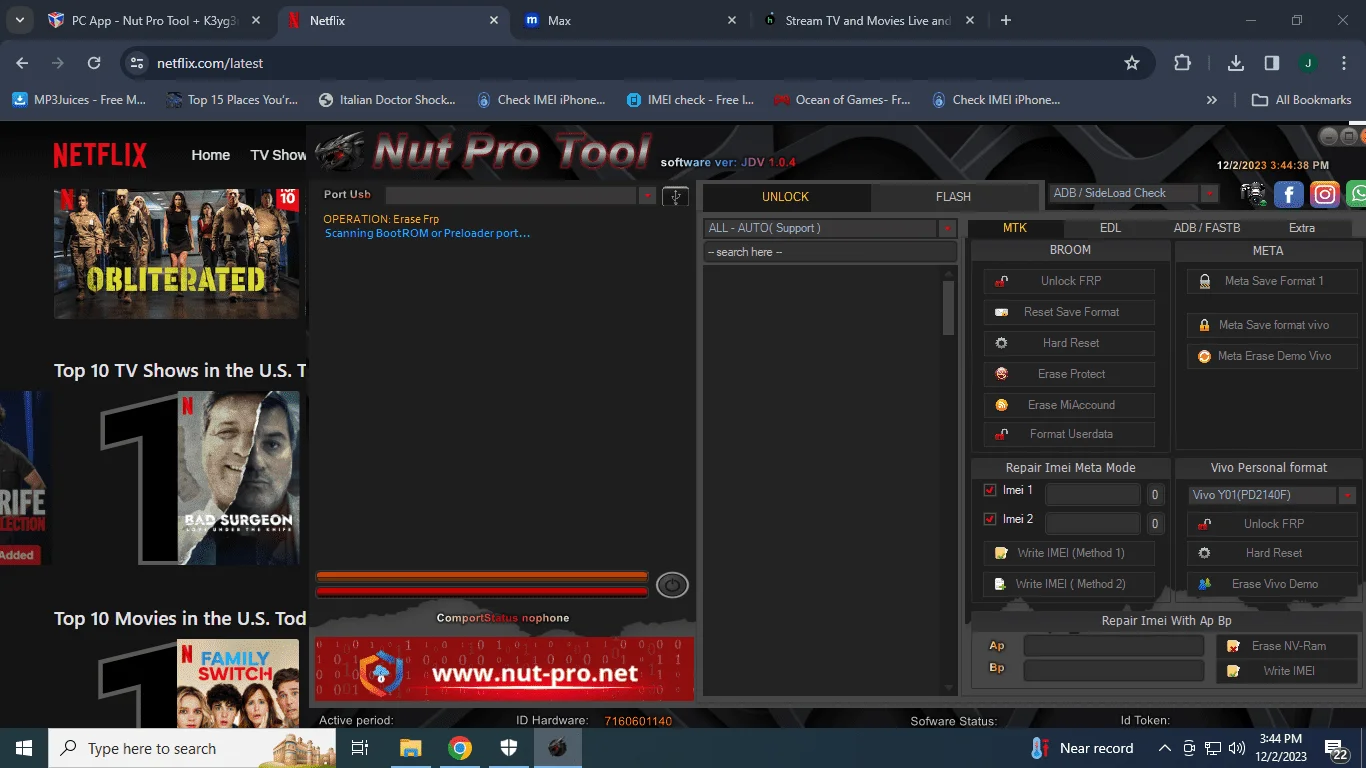Viewport: 1366px width, 768px height.
Task: Click Erase MiAccount
Action: (1069, 405)
